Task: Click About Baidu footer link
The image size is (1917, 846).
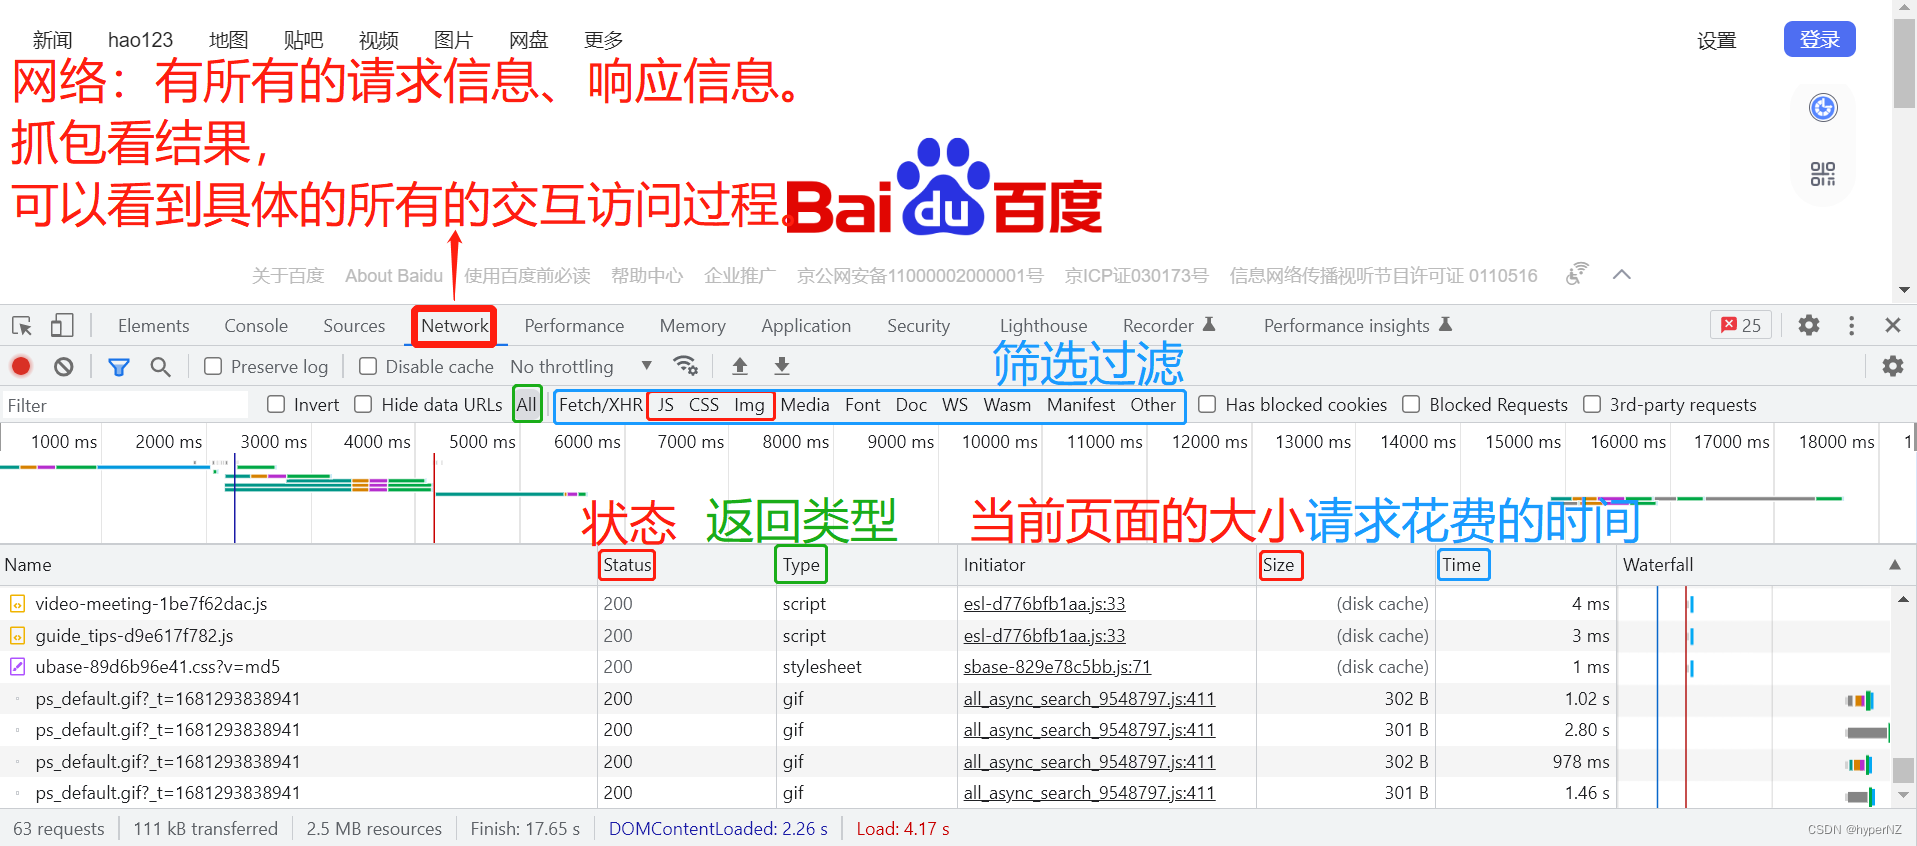Action: click(394, 276)
